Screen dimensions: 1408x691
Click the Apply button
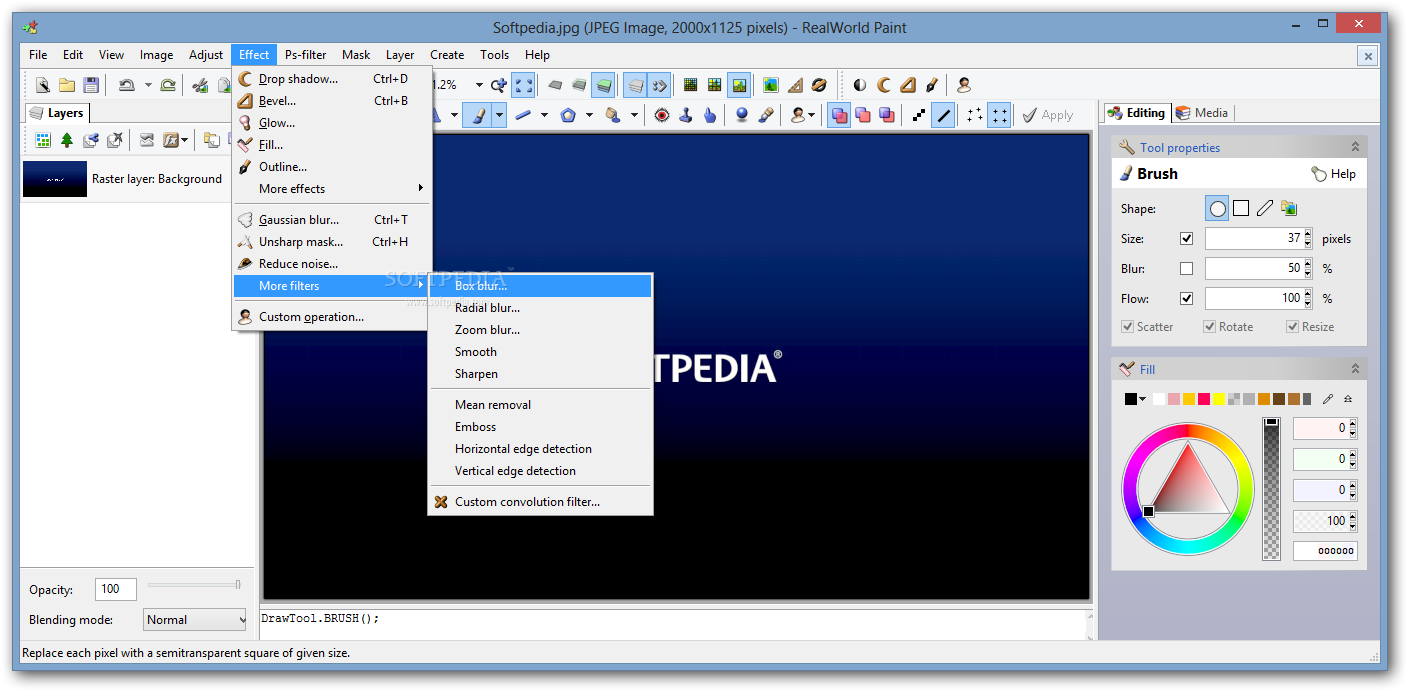[x=1047, y=115]
